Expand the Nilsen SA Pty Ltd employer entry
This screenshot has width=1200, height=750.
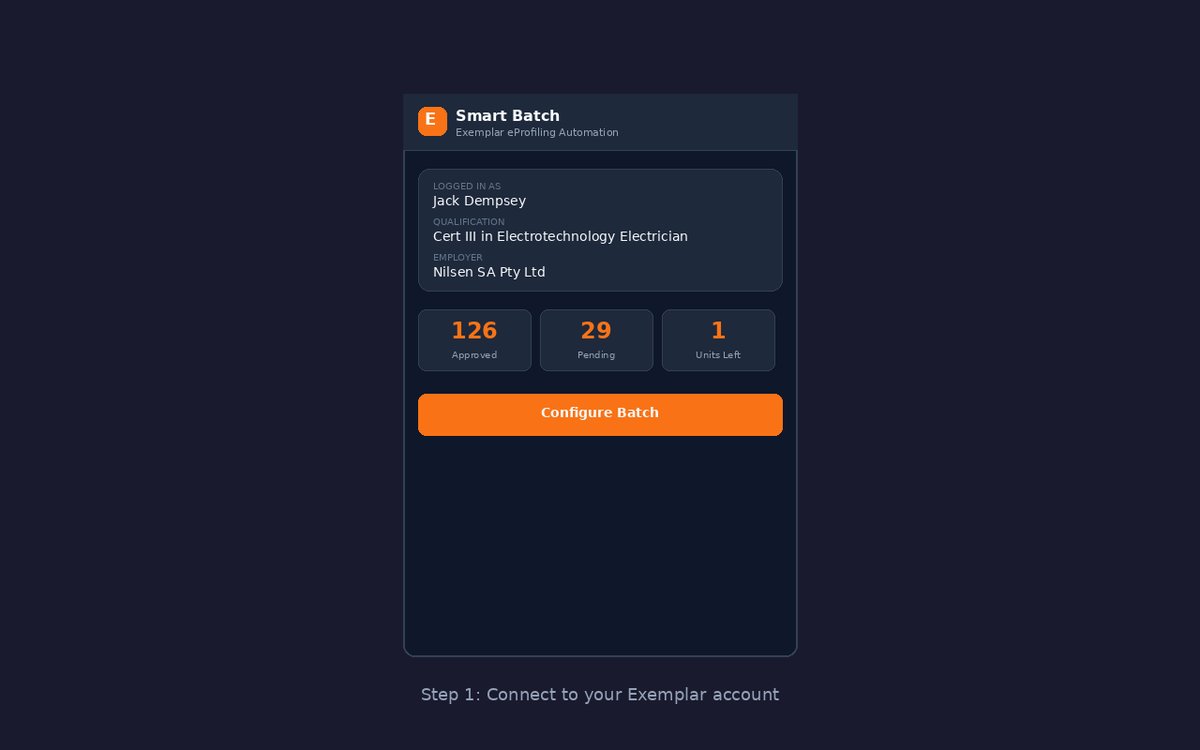pyautogui.click(x=488, y=271)
